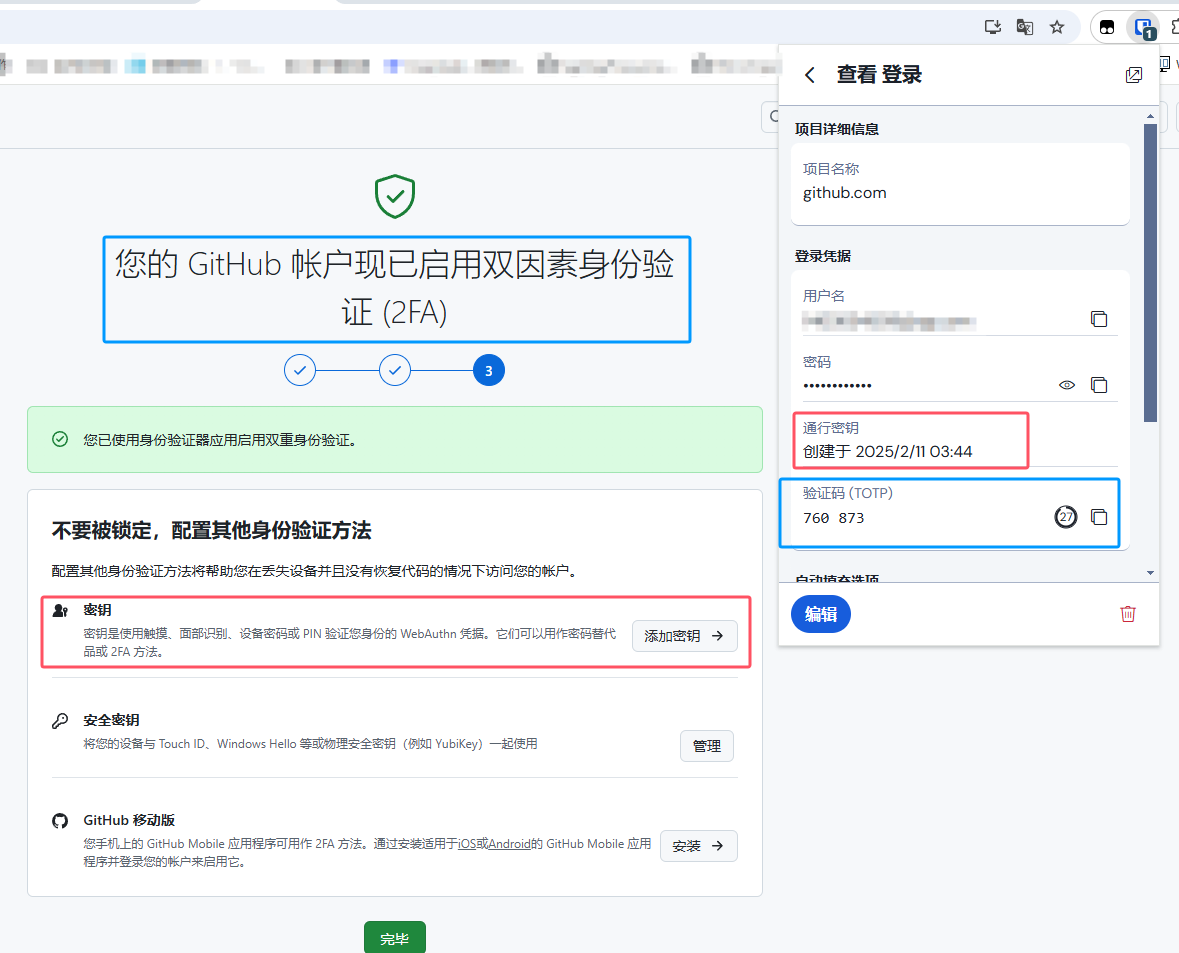
Task: Click 管理 button for security keys
Action: [706, 746]
